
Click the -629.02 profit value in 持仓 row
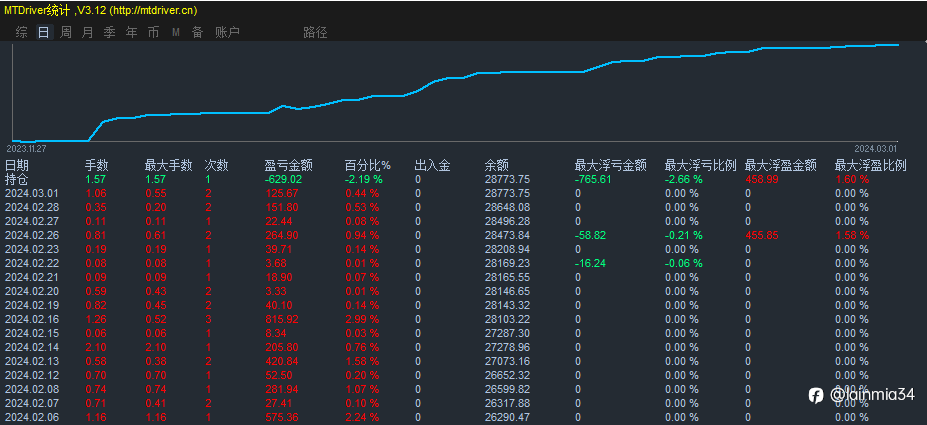tap(284, 179)
